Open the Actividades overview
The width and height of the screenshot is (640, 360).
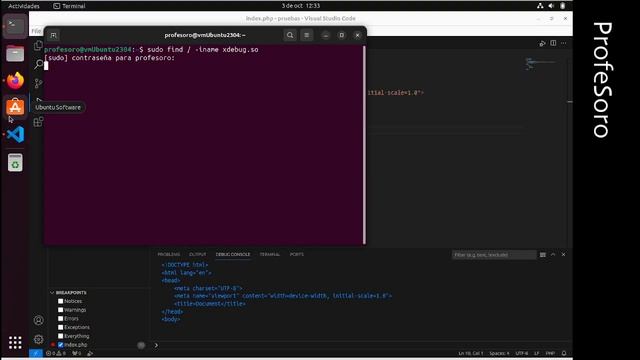click(24, 6)
